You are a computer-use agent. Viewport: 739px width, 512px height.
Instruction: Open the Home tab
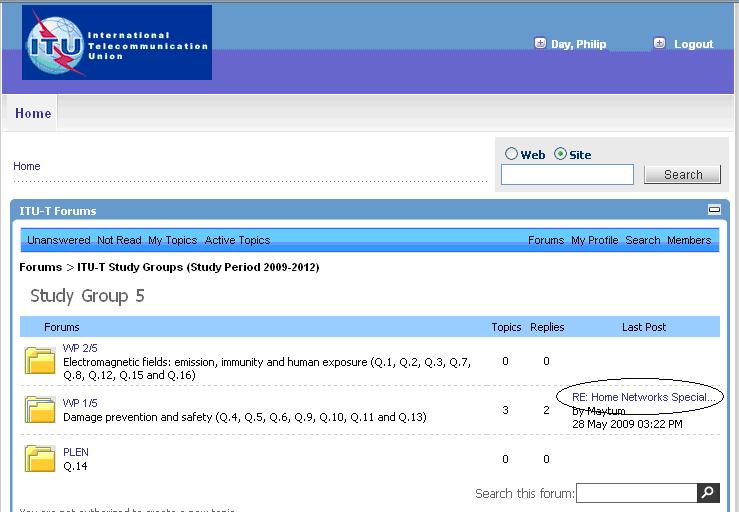tap(33, 113)
